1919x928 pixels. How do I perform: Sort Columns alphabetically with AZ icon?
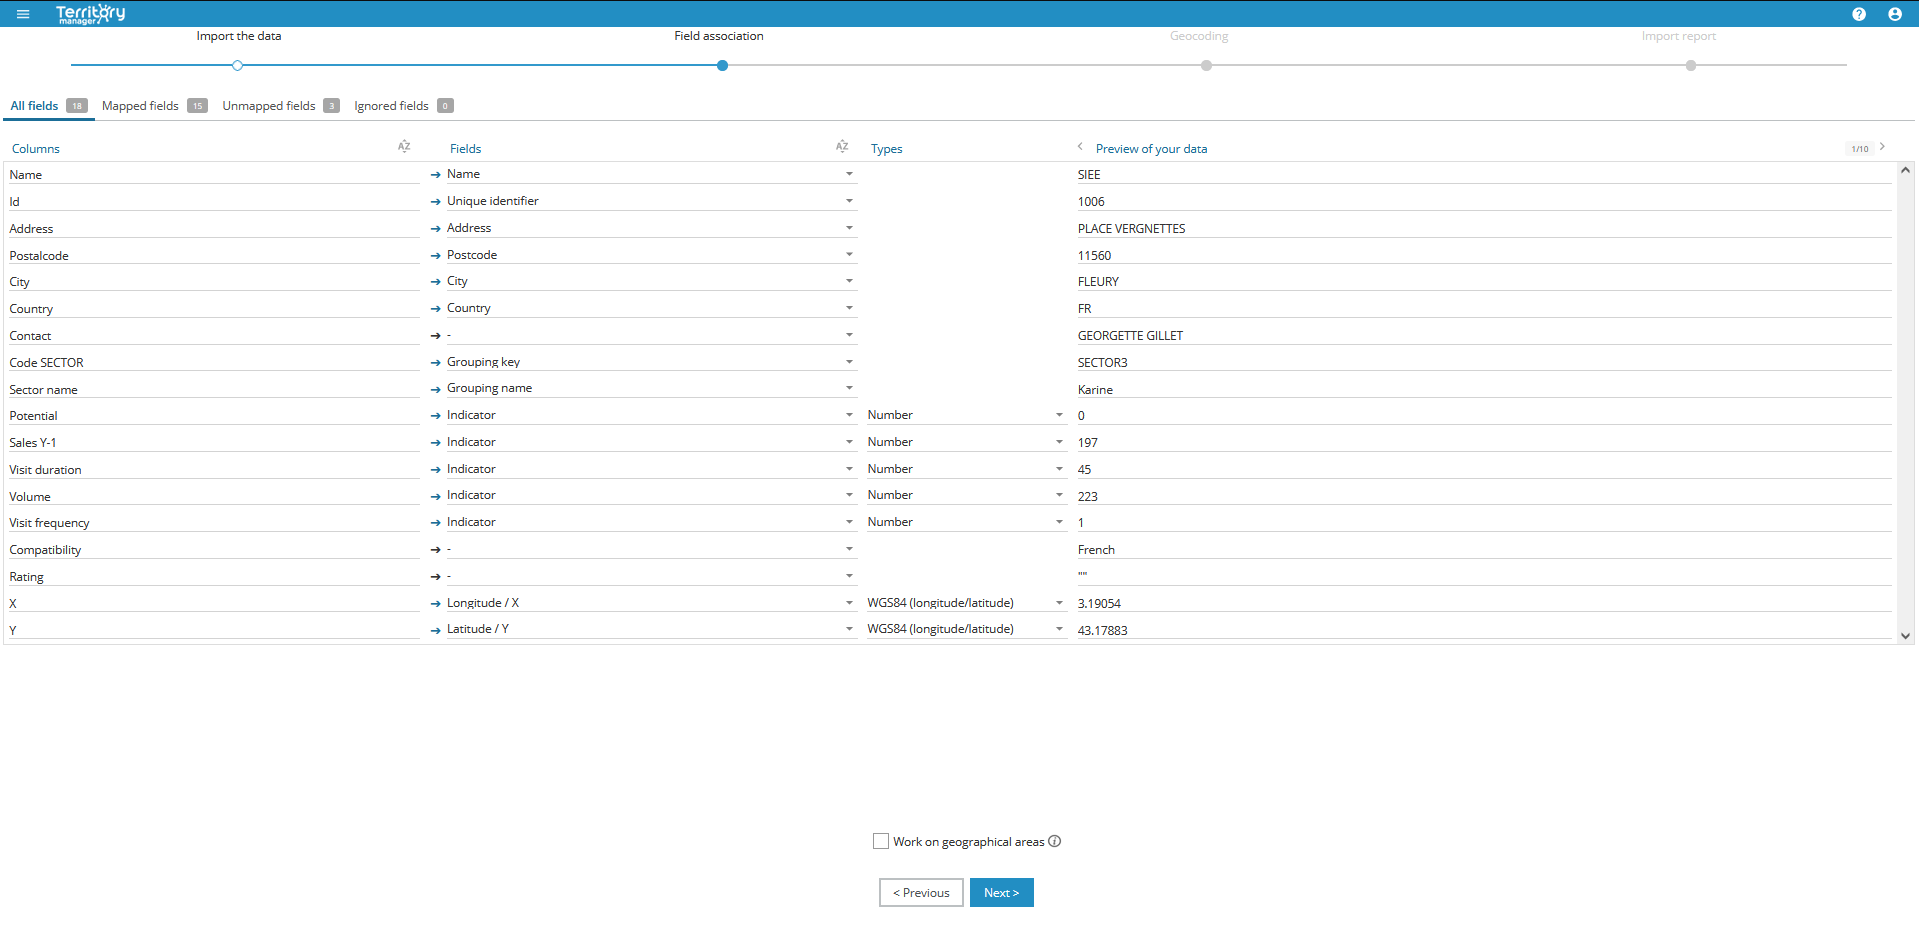coord(404,147)
